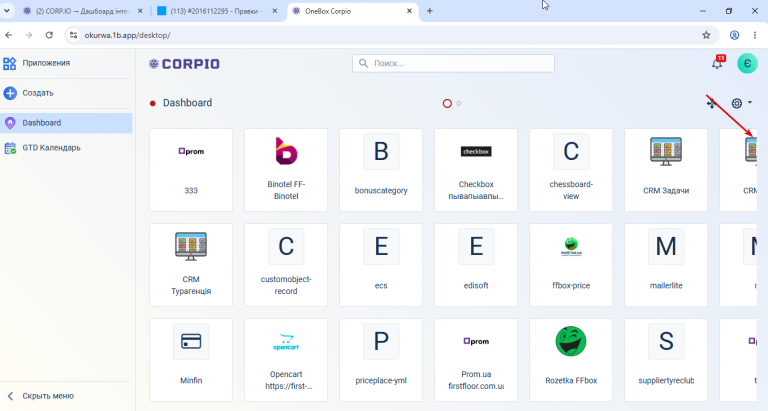Open the dashboard settings gear dropdown
The width and height of the screenshot is (768, 411).
tap(741, 103)
